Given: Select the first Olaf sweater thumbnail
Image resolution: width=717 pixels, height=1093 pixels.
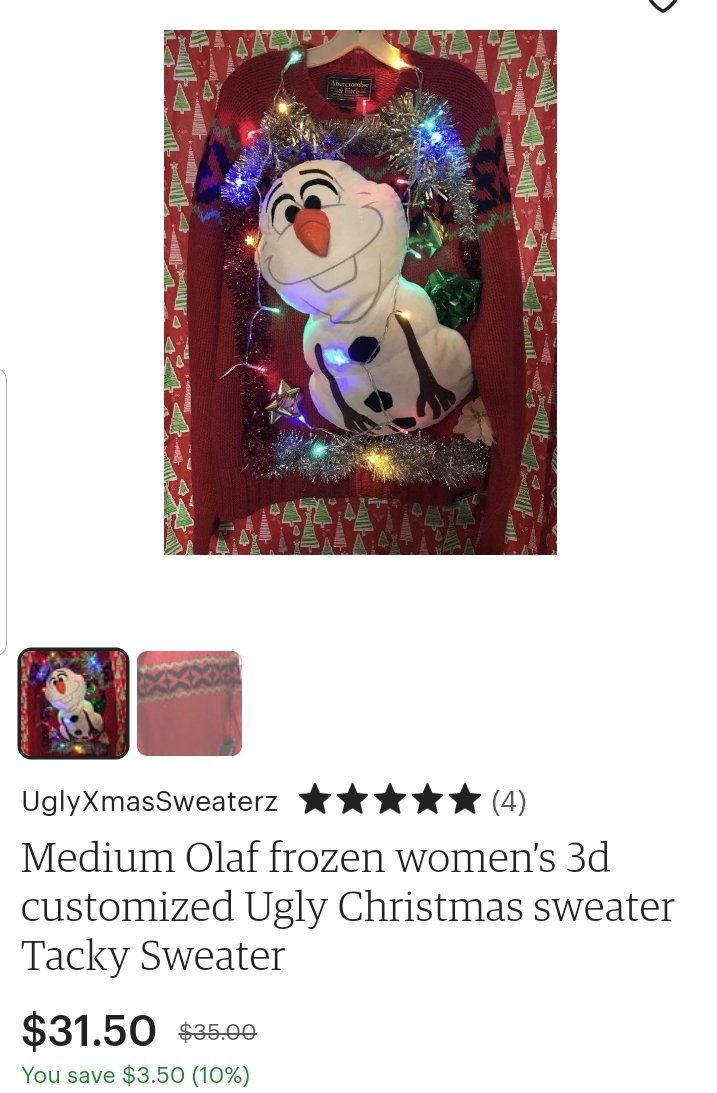Looking at the screenshot, I should [73, 703].
